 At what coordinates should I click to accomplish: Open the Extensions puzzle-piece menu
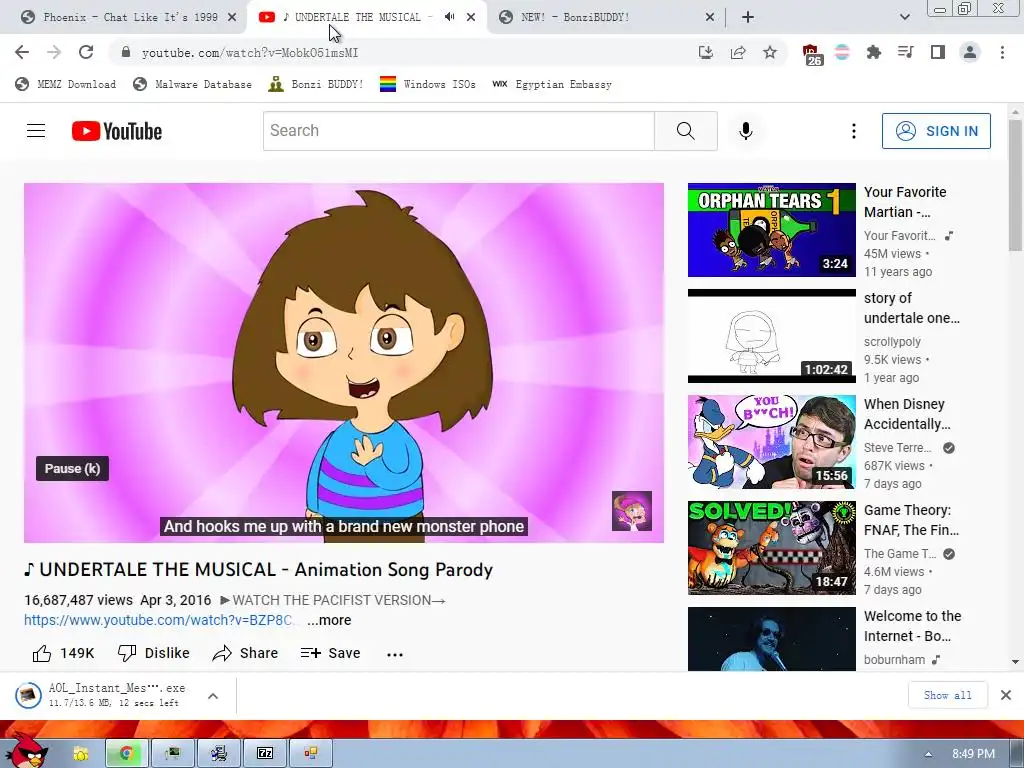[874, 52]
